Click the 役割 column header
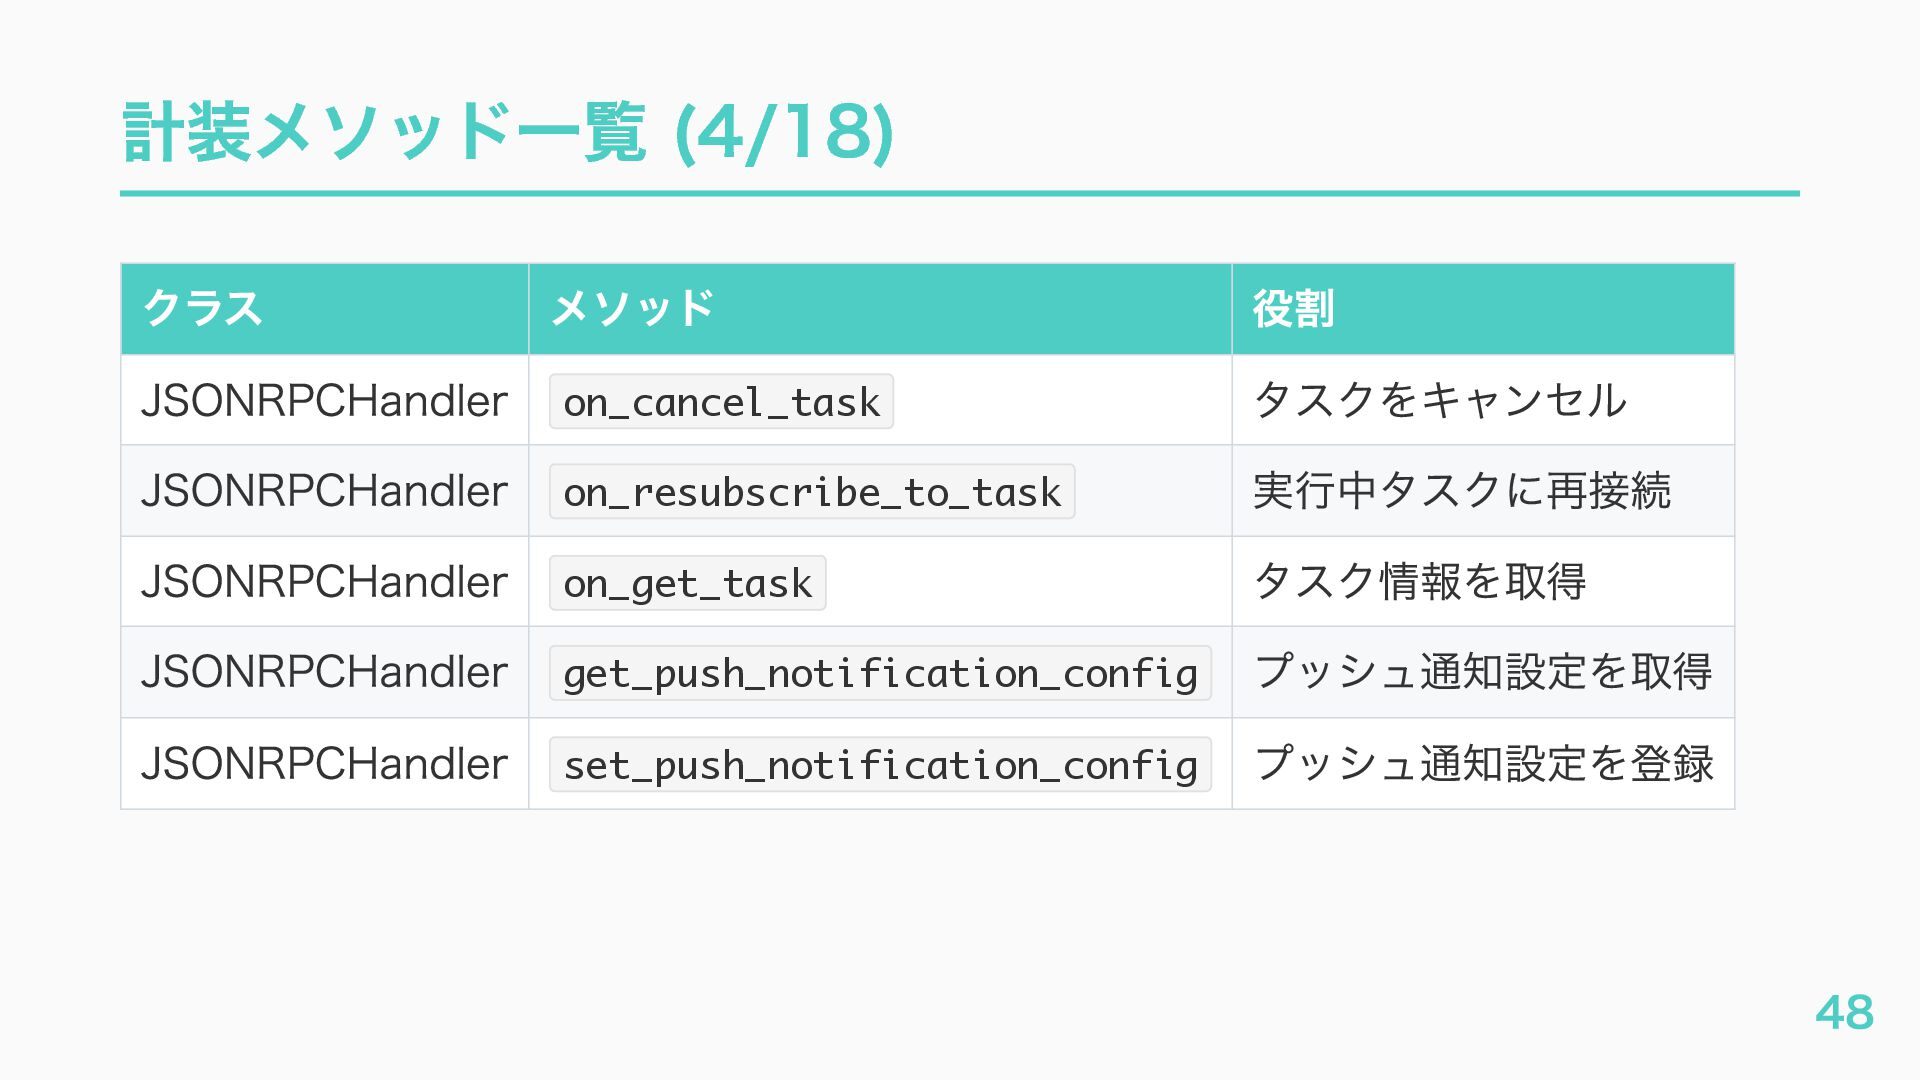This screenshot has height=1080, width=1920. click(x=1293, y=308)
